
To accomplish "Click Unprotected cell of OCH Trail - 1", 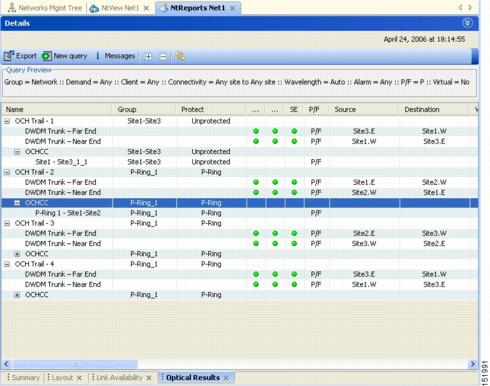I will tap(211, 121).
